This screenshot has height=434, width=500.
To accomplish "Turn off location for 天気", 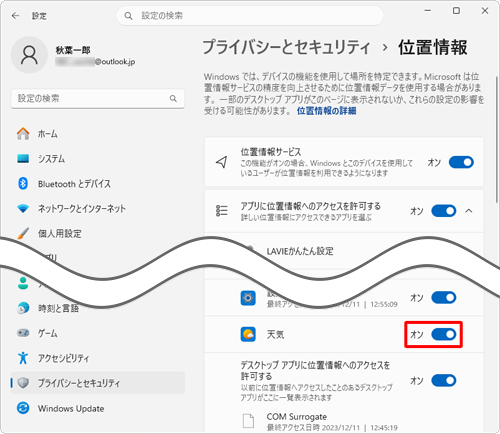I will (x=444, y=334).
